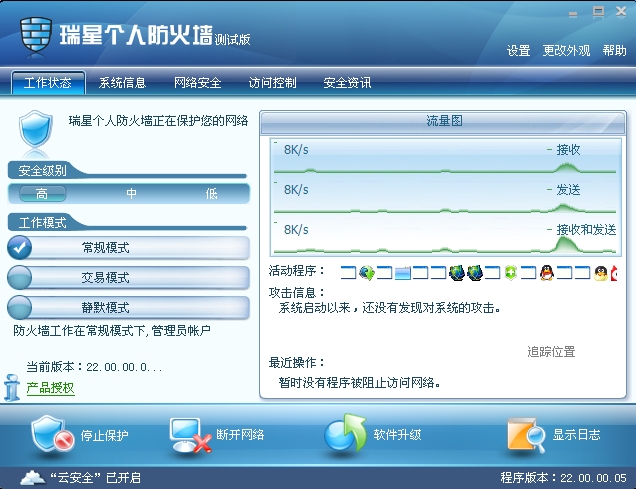Click the Rising firewall brick shield logo

(36, 34)
